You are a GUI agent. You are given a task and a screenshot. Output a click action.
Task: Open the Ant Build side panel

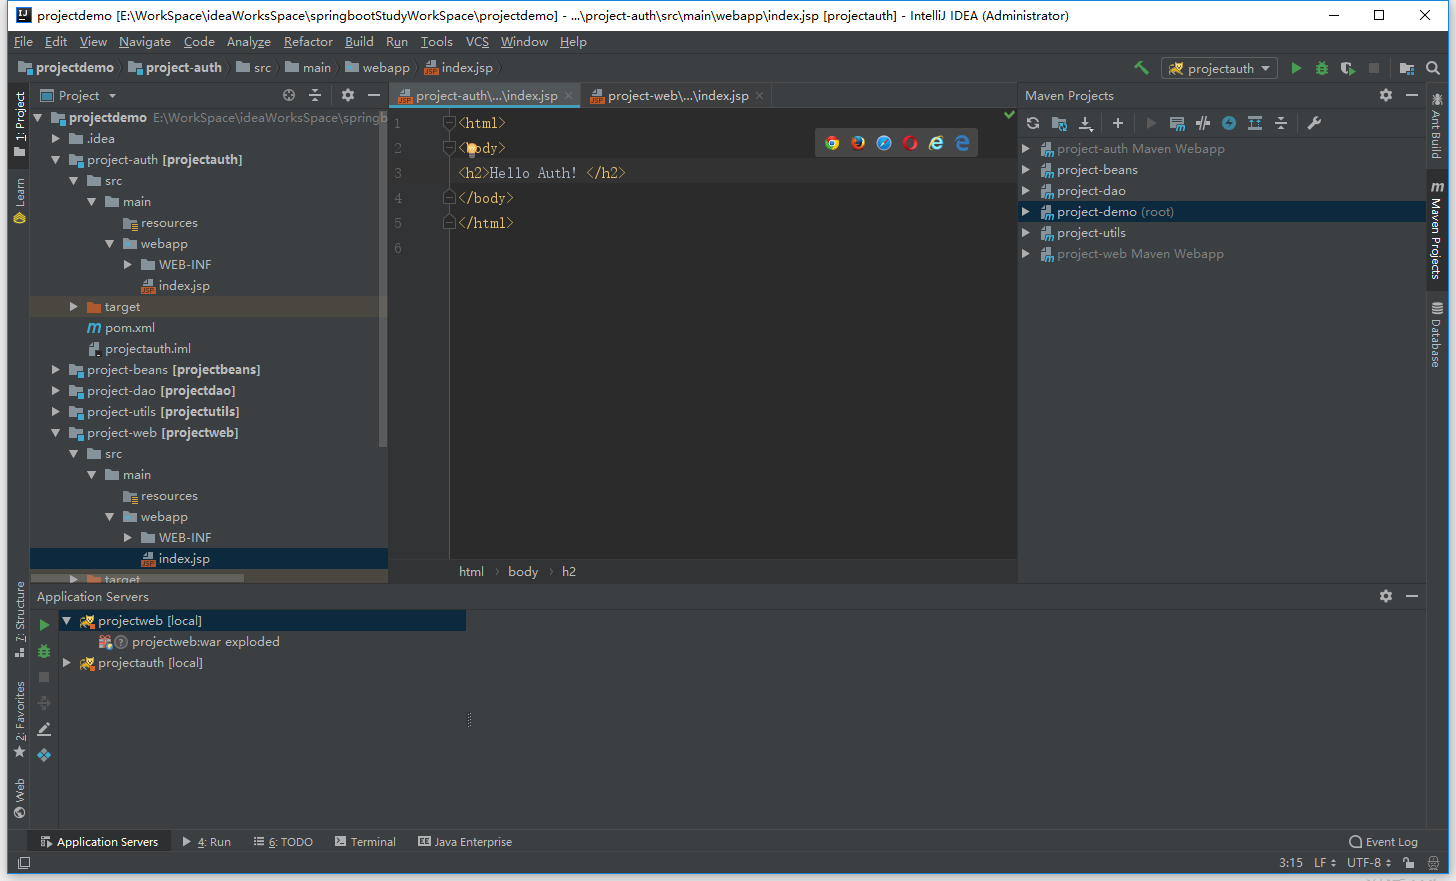1436,126
